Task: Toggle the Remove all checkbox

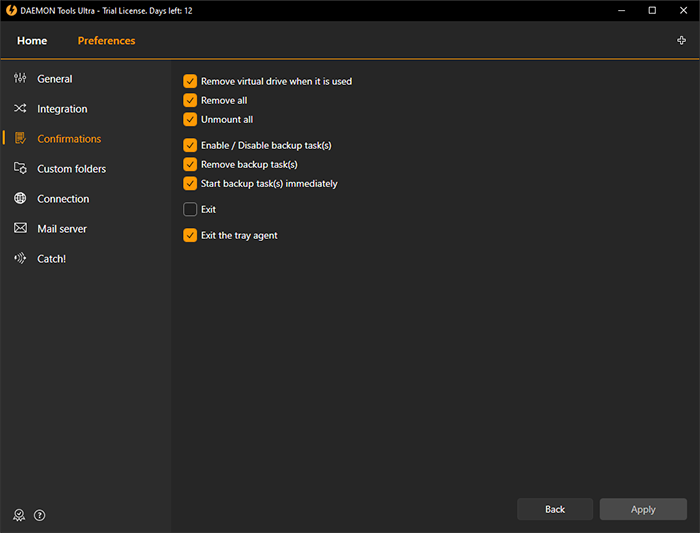Action: (x=190, y=100)
